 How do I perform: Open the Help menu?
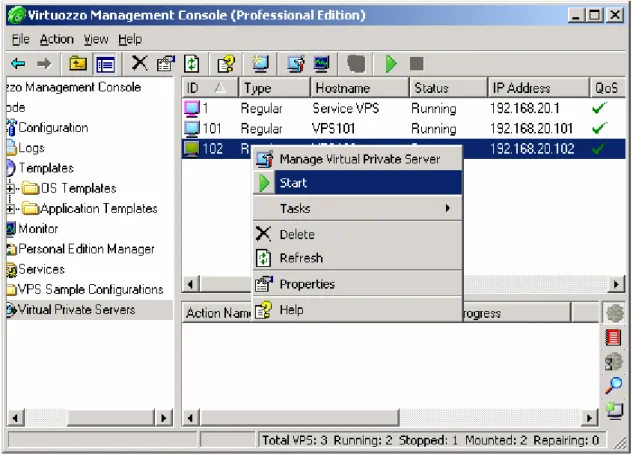point(130,39)
